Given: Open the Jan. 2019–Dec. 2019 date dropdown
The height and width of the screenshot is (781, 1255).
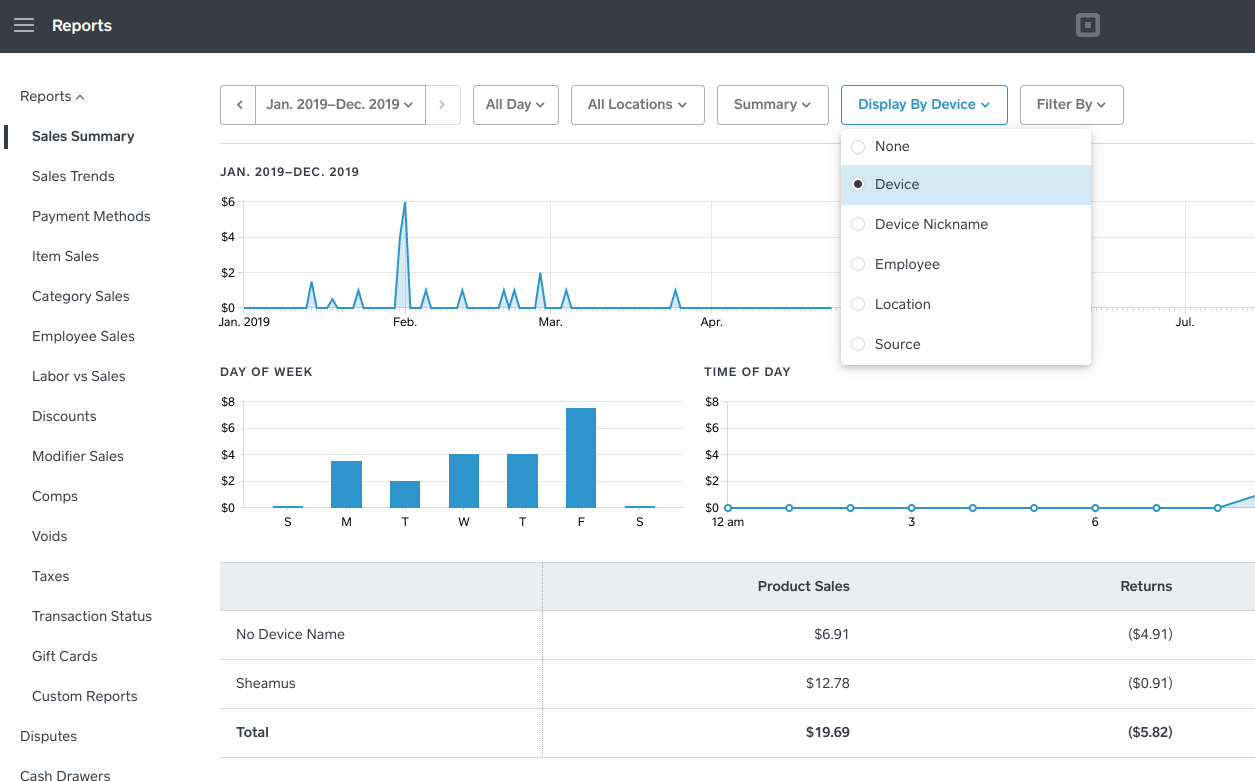Looking at the screenshot, I should [x=340, y=105].
